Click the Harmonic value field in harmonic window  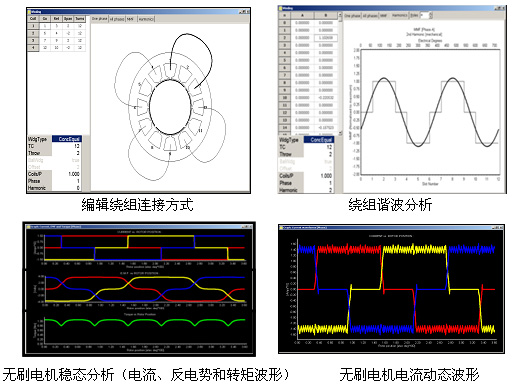click(319, 190)
